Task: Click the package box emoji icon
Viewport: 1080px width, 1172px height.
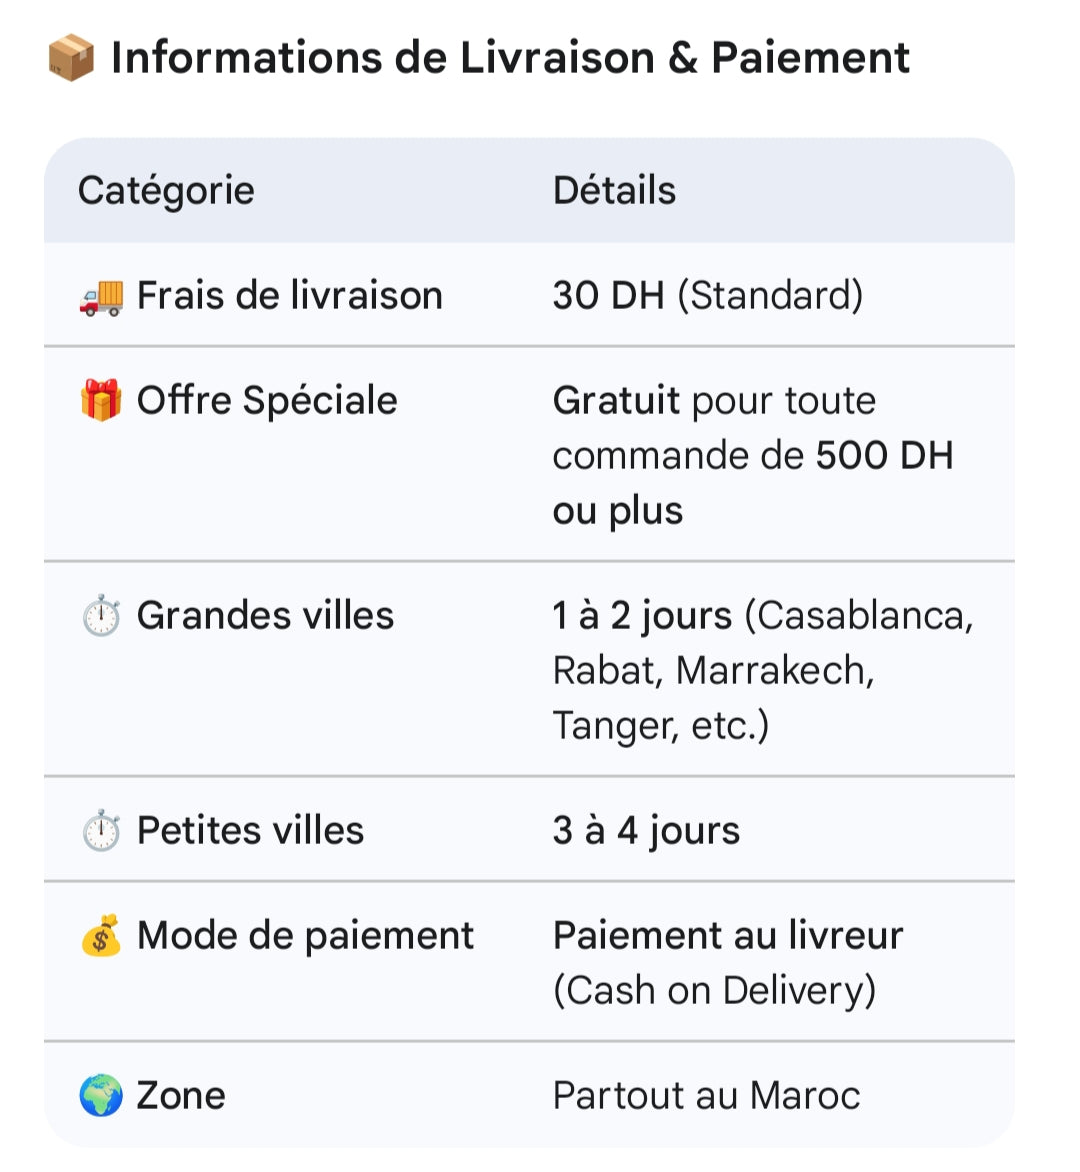Action: click(71, 58)
